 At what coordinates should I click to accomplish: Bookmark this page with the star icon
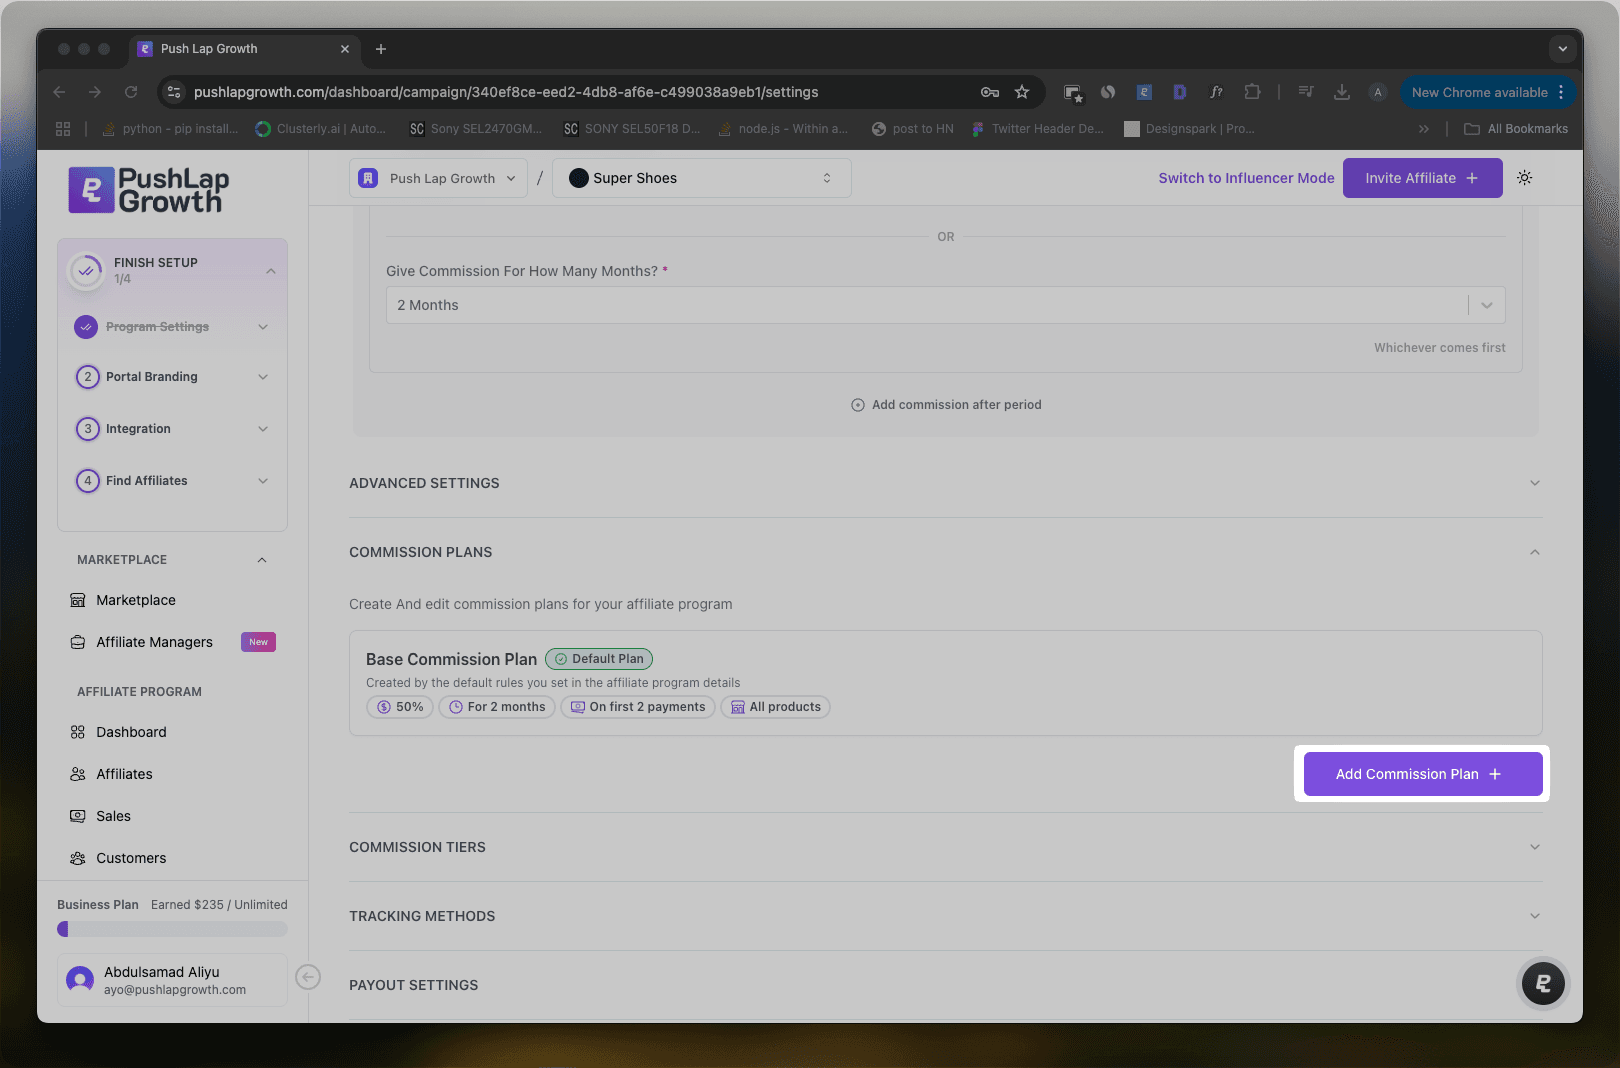1022,92
